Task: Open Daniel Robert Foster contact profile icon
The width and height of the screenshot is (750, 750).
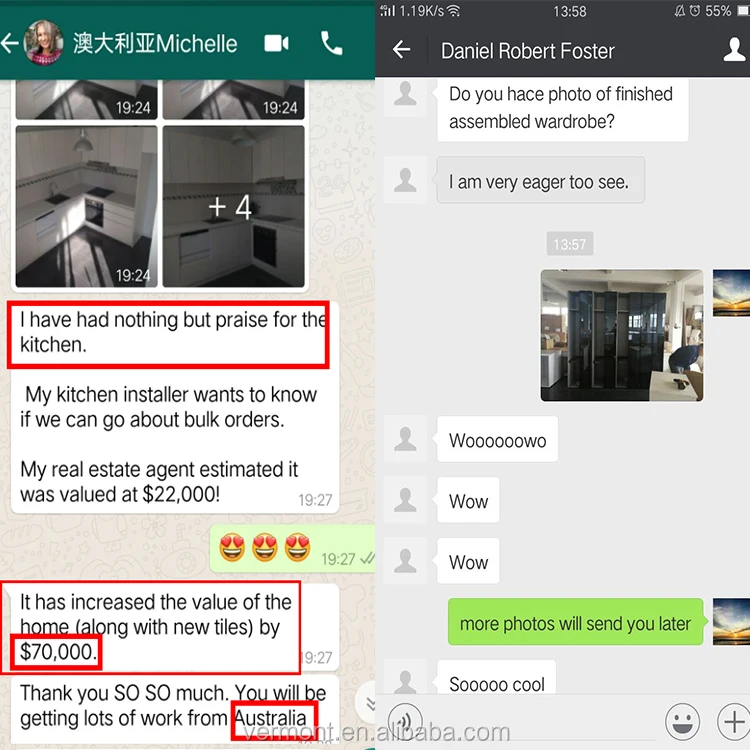Action: click(x=734, y=50)
